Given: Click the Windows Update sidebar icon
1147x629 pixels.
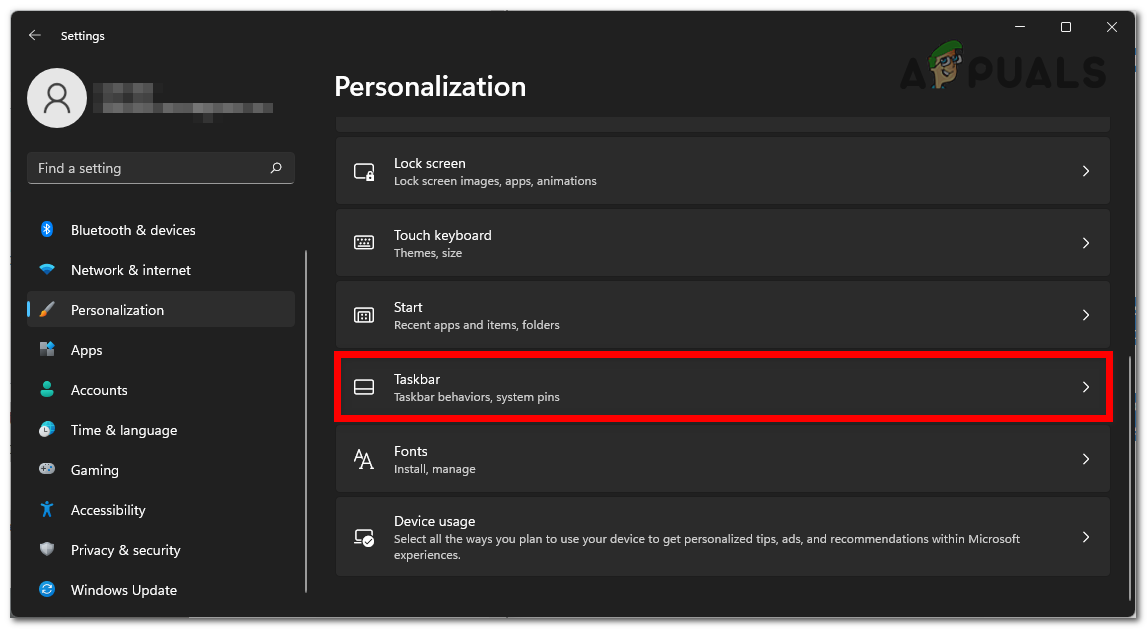Looking at the screenshot, I should (47, 590).
